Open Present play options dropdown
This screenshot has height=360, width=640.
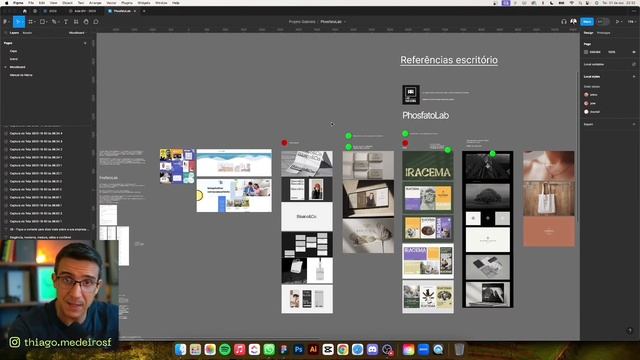coord(622,22)
